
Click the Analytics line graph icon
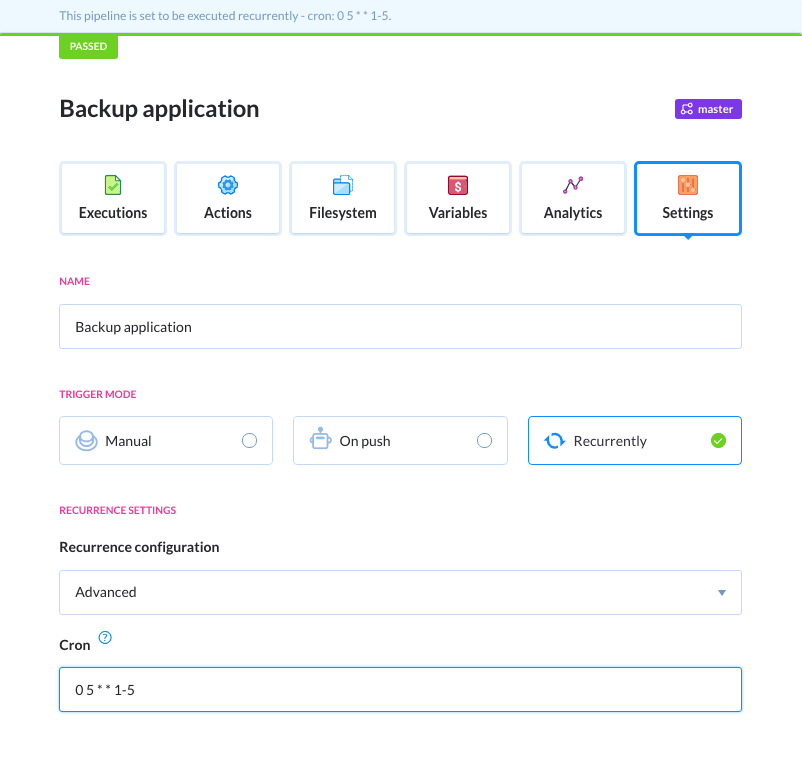(x=573, y=185)
